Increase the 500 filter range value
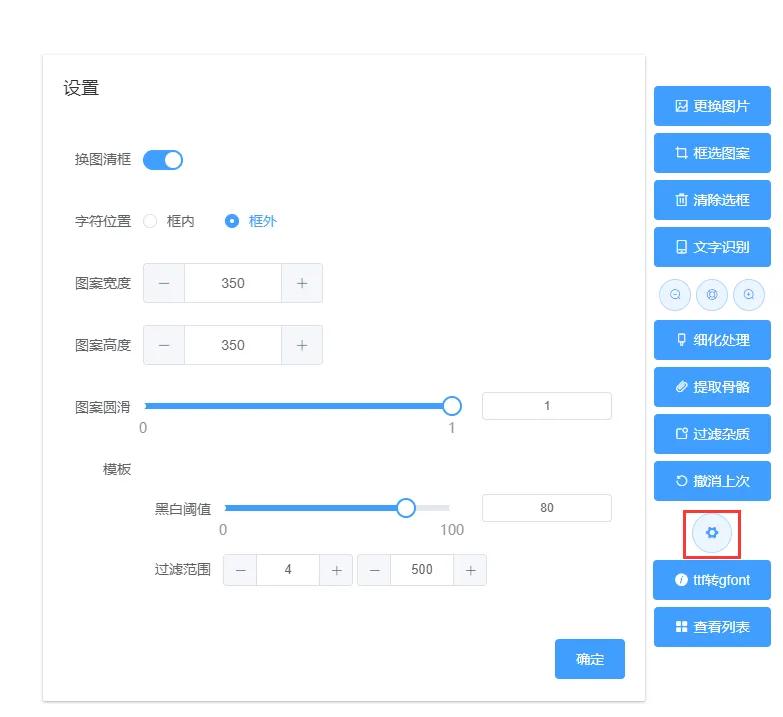783x717 pixels. (470, 570)
